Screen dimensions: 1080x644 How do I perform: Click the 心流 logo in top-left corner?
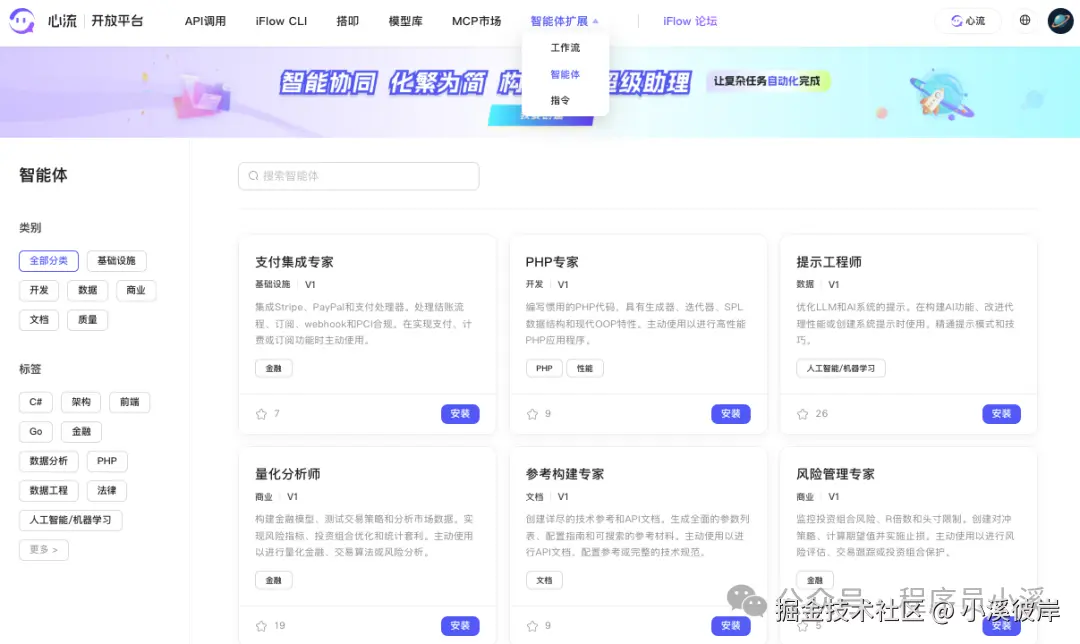click(x=22, y=20)
